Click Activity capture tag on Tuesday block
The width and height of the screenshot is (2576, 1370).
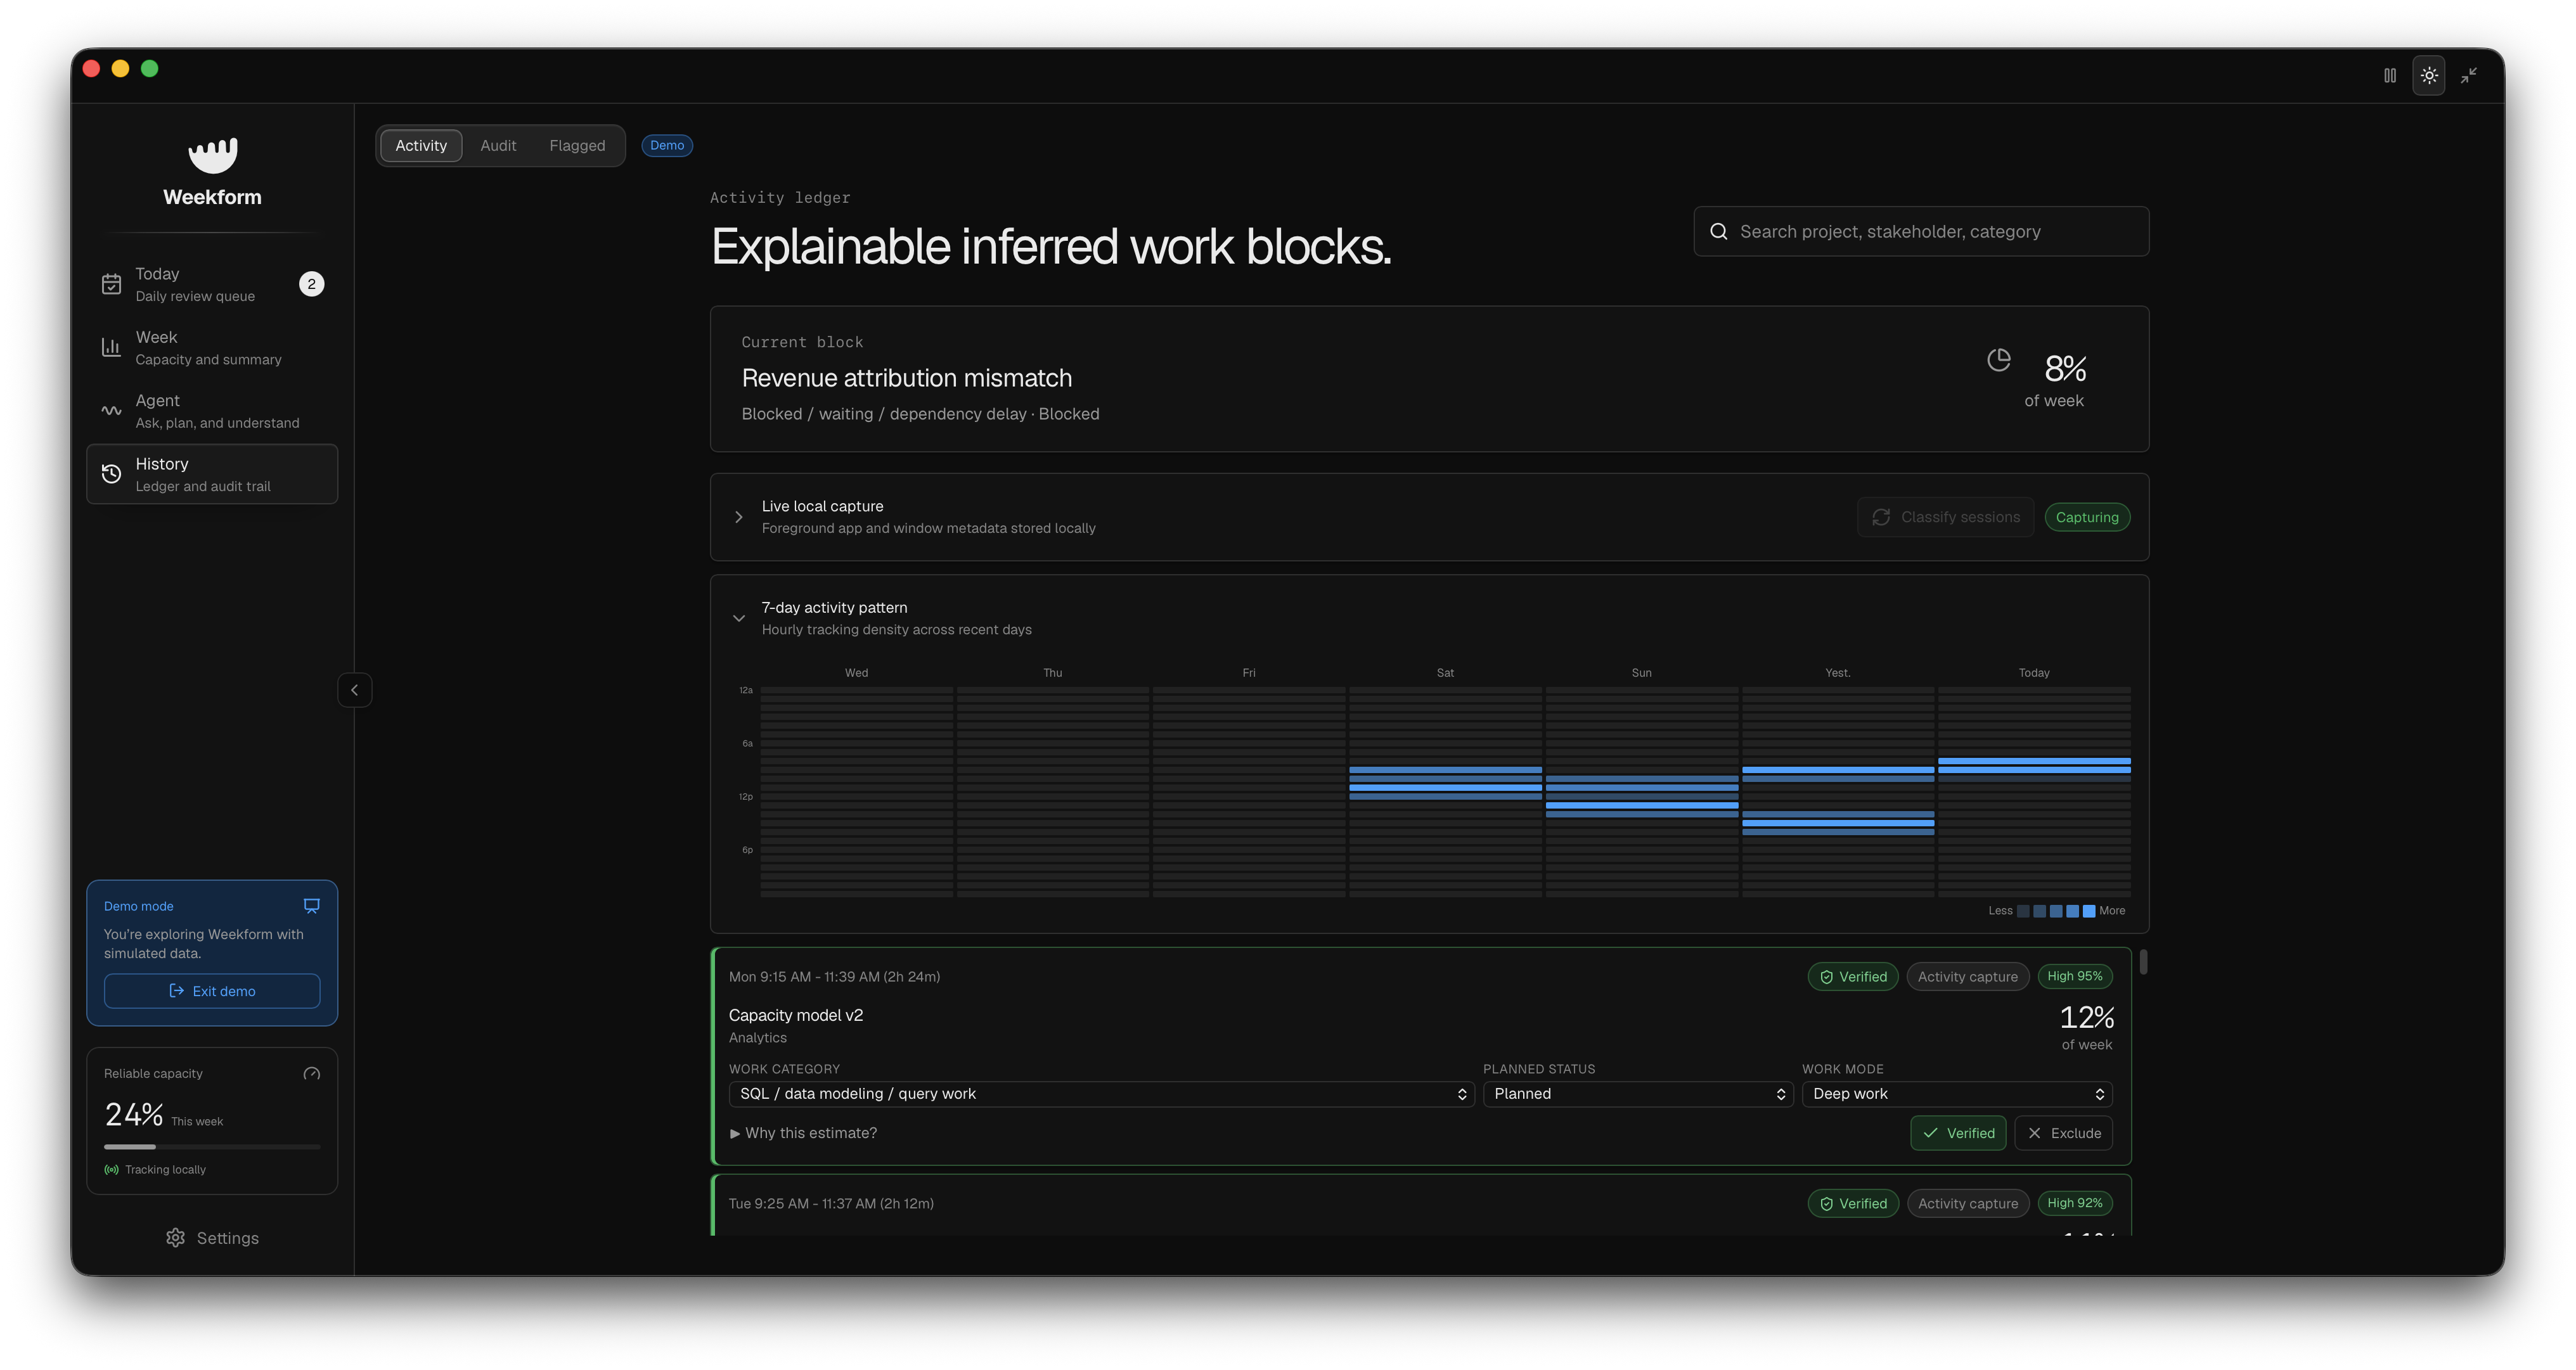[x=1967, y=1203]
